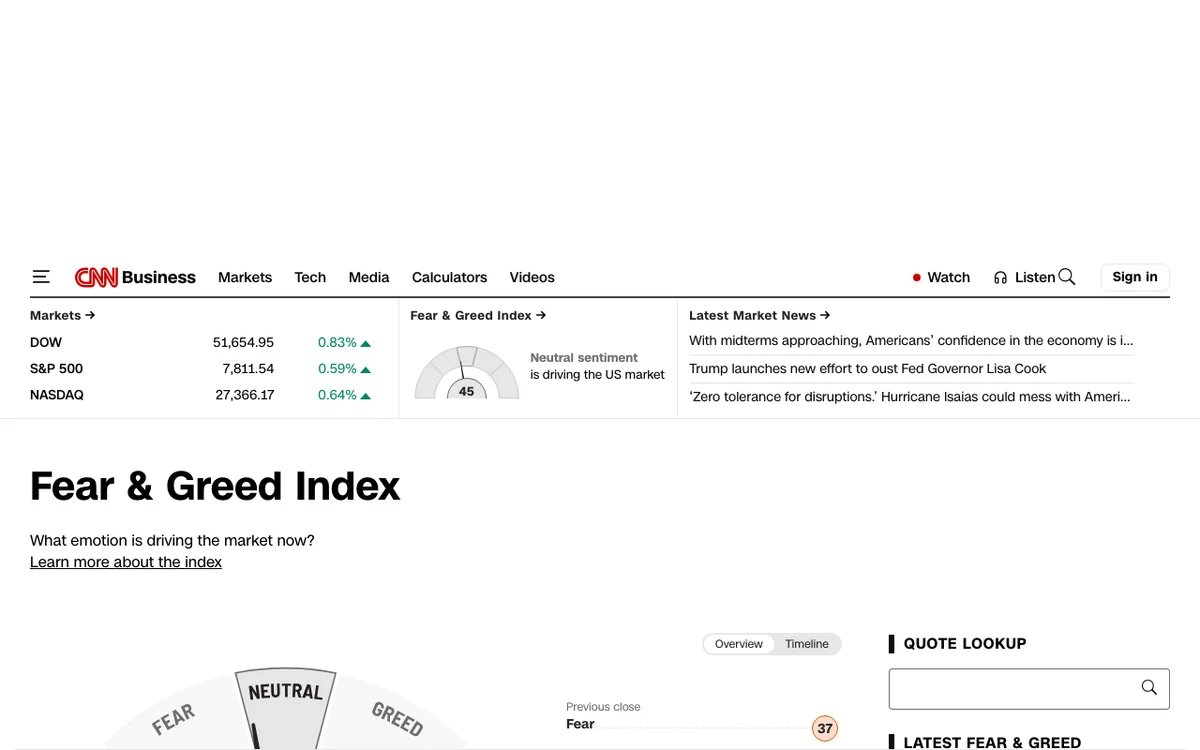Open the search magnifier in header
The image size is (1200, 750).
(1067, 277)
